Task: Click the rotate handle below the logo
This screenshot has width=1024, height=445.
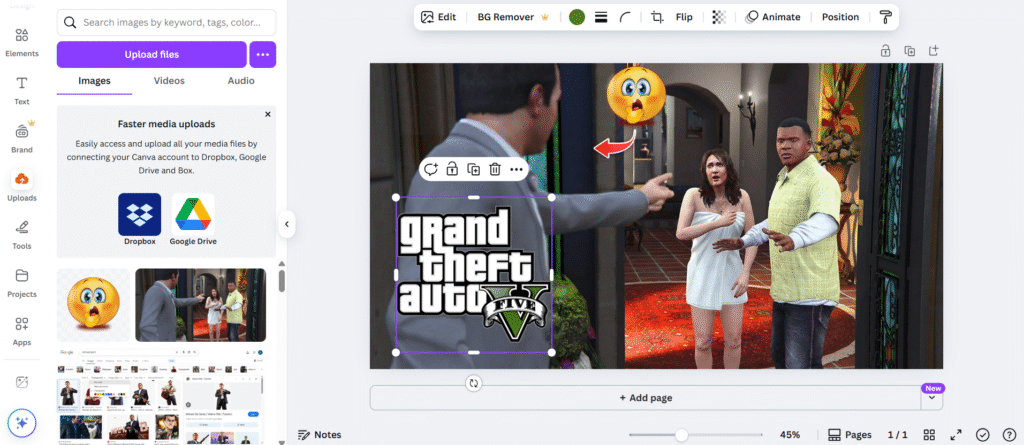Action: pyautogui.click(x=474, y=384)
